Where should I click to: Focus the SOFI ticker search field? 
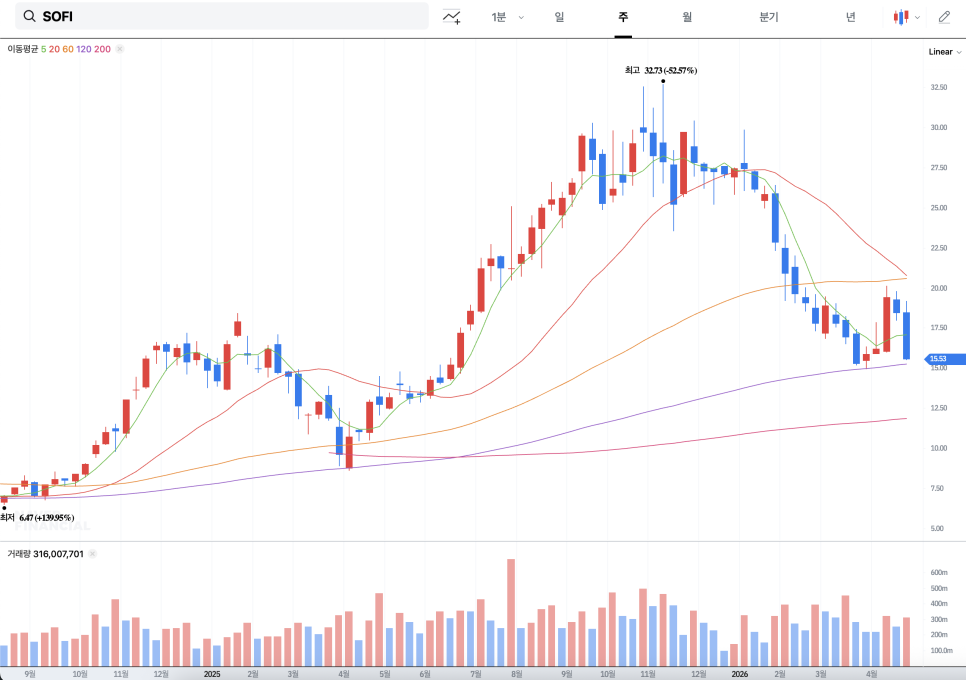(x=230, y=17)
